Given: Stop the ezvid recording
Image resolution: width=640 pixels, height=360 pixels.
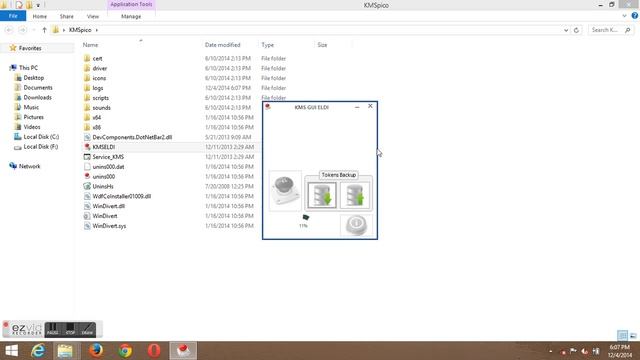Looking at the screenshot, I should coord(70,329).
